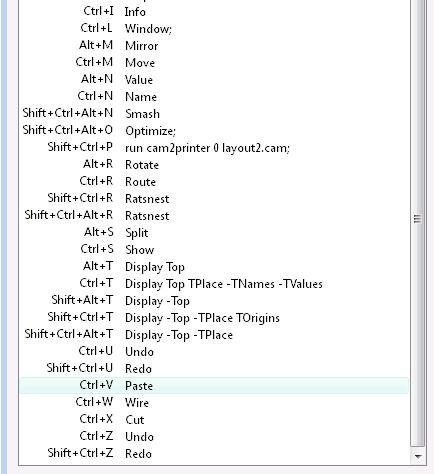Screen dimensions: 434x474
Task: Select the Ctrl+I Info row
Action: point(214,12)
